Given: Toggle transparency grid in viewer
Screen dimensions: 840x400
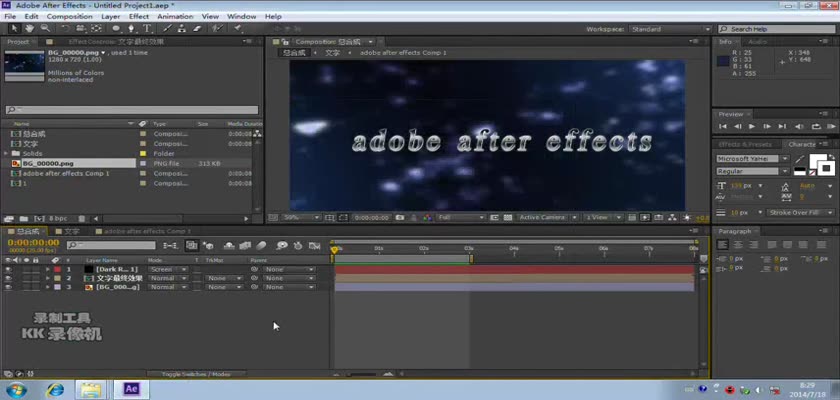Looking at the screenshot, I should click(507, 217).
